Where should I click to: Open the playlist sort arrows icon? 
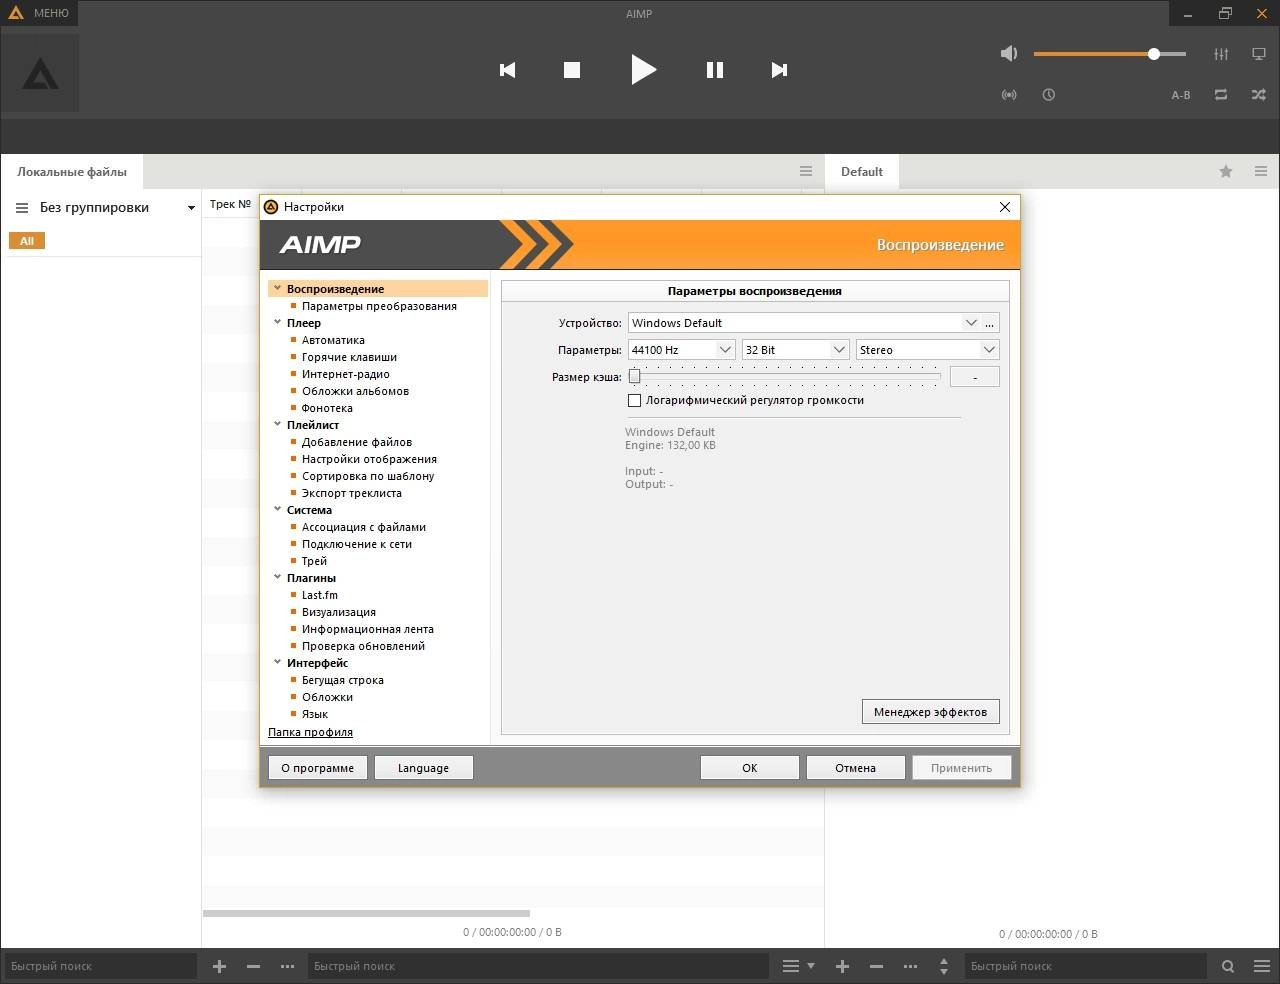click(x=944, y=966)
